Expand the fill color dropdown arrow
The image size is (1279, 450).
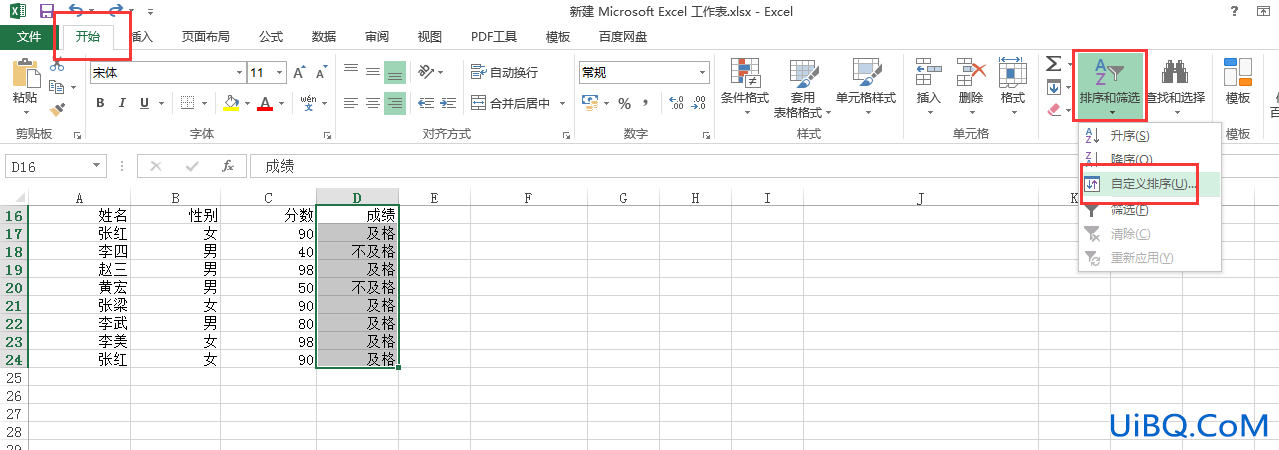[x=246, y=103]
